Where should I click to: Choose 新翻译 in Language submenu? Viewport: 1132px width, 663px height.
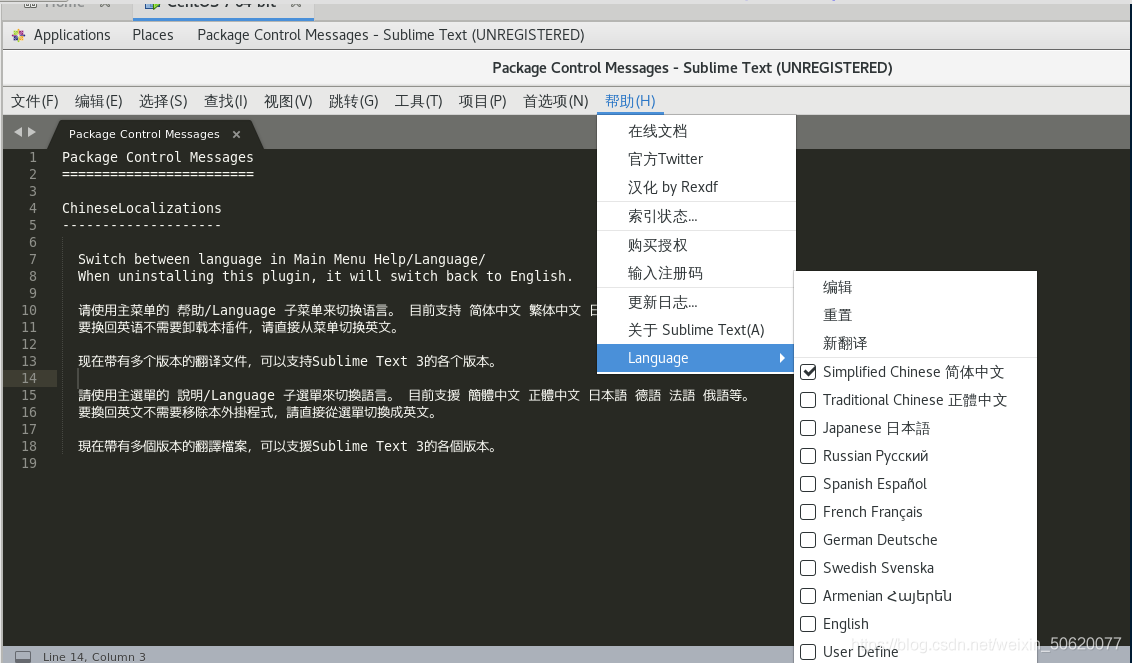tap(915, 343)
